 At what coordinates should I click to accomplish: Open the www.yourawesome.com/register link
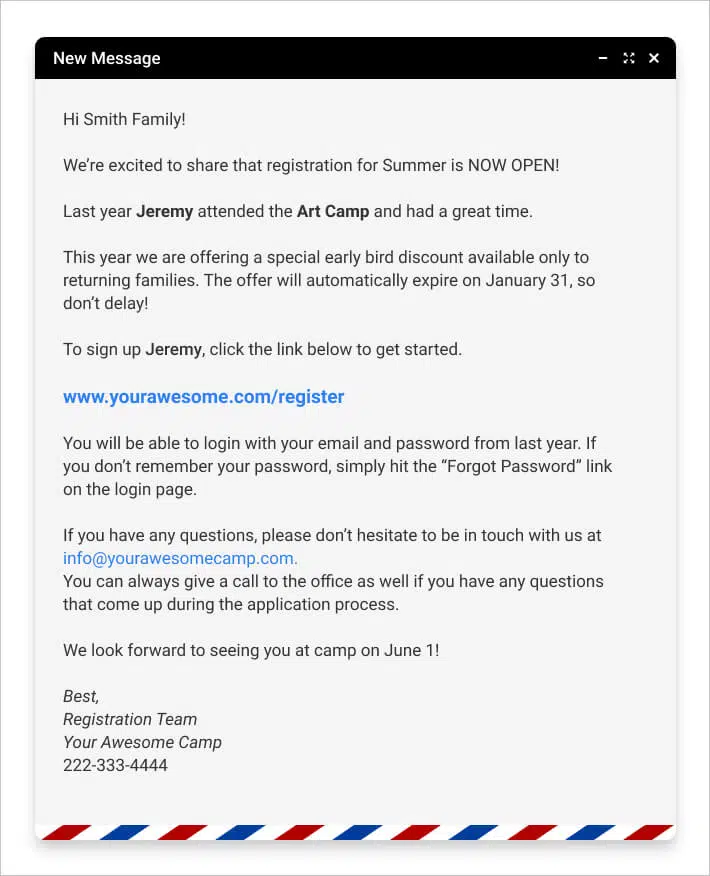pos(203,397)
